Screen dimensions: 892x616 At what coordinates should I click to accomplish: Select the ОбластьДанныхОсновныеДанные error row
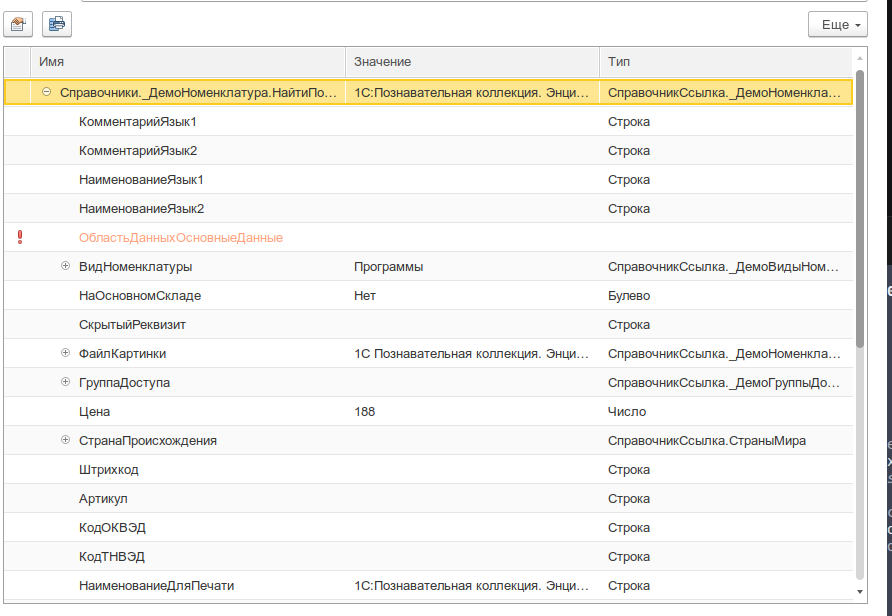[428, 238]
